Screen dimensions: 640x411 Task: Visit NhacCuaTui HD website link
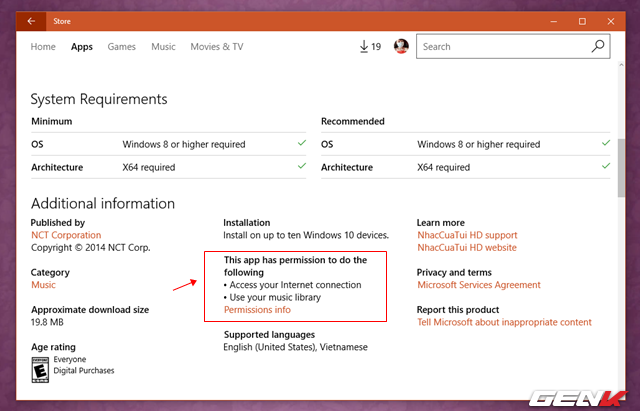tap(467, 247)
